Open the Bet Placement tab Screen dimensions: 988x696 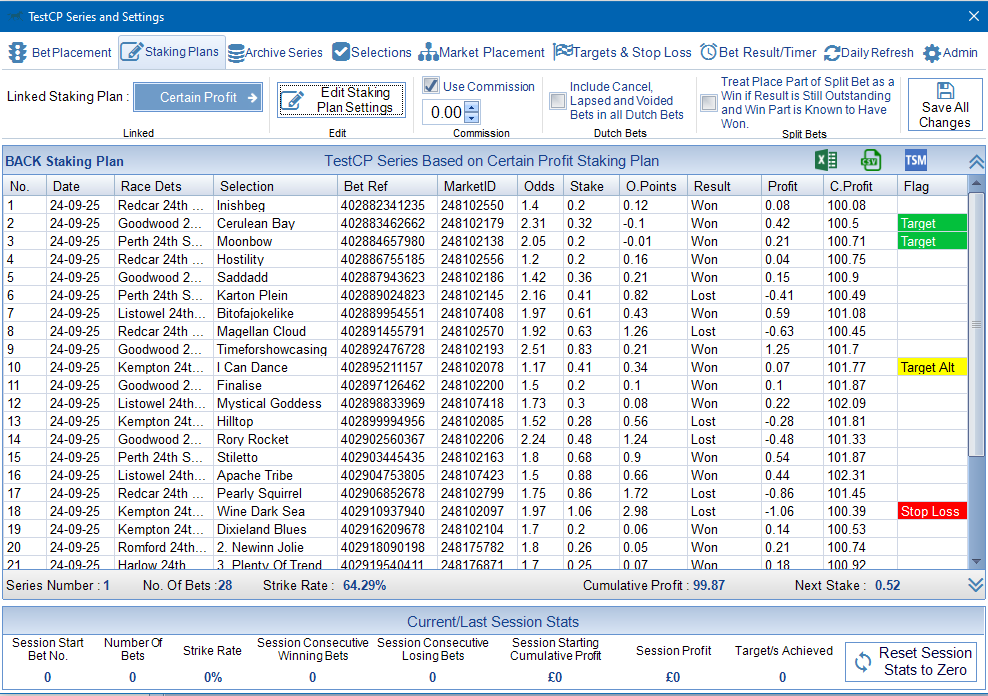click(x=60, y=52)
